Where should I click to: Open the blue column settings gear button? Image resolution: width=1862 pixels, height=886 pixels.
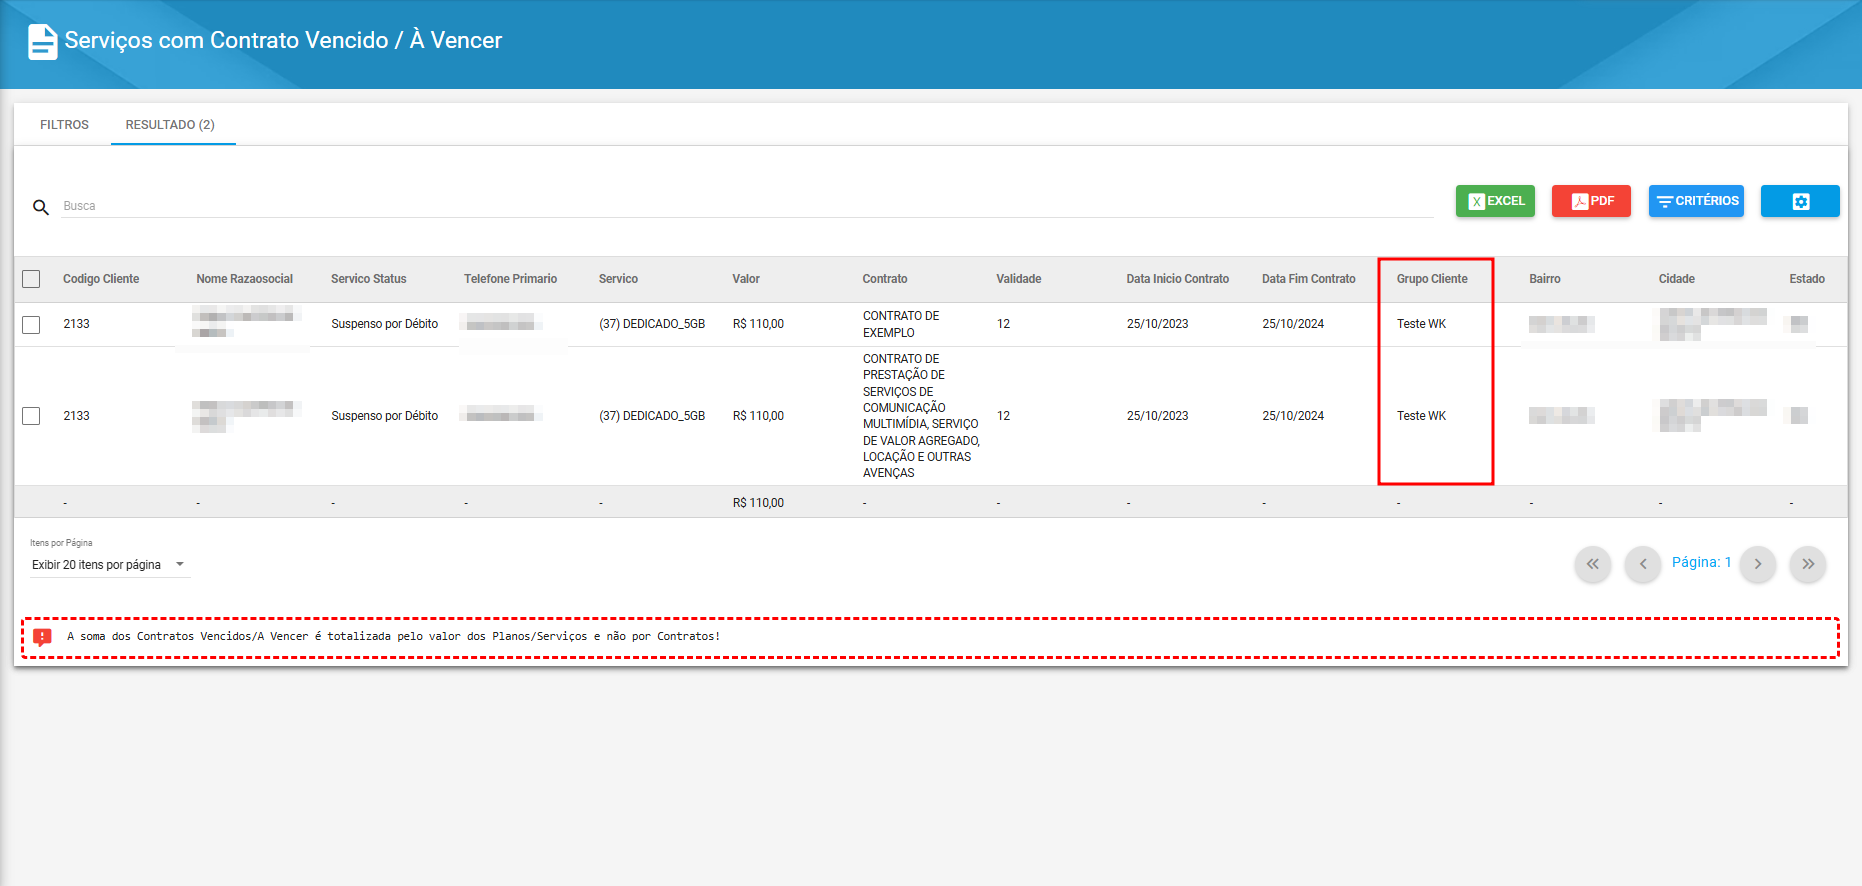[1800, 201]
